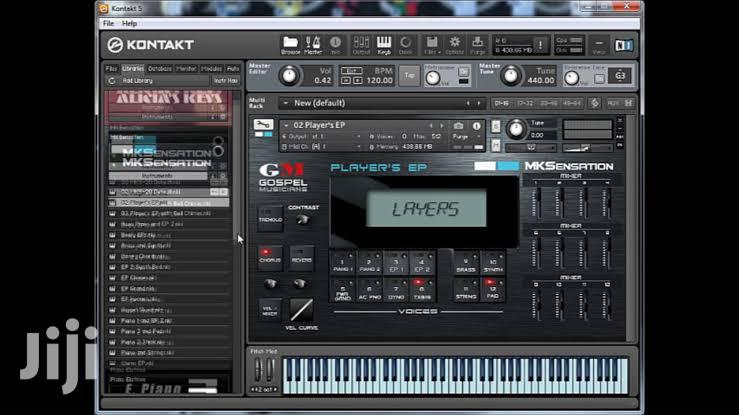Viewport: 739px width, 415px height.
Task: Click the exclamation panic button
Action: [541, 45]
